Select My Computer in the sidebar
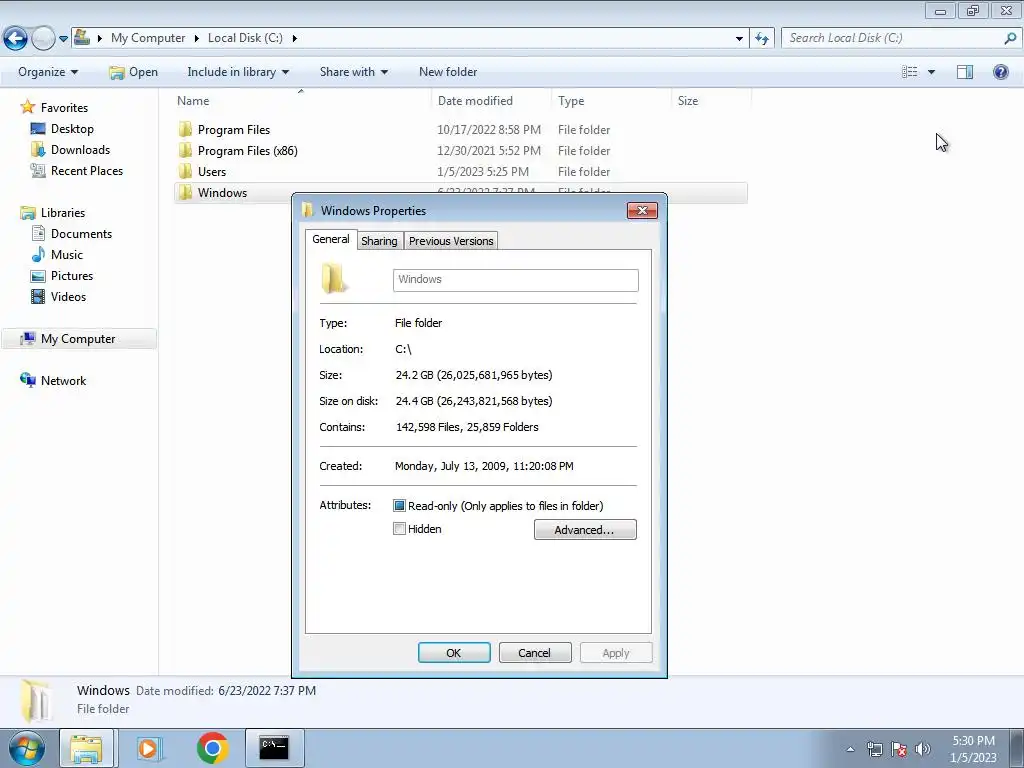Image resolution: width=1024 pixels, height=768 pixels. (x=78, y=339)
